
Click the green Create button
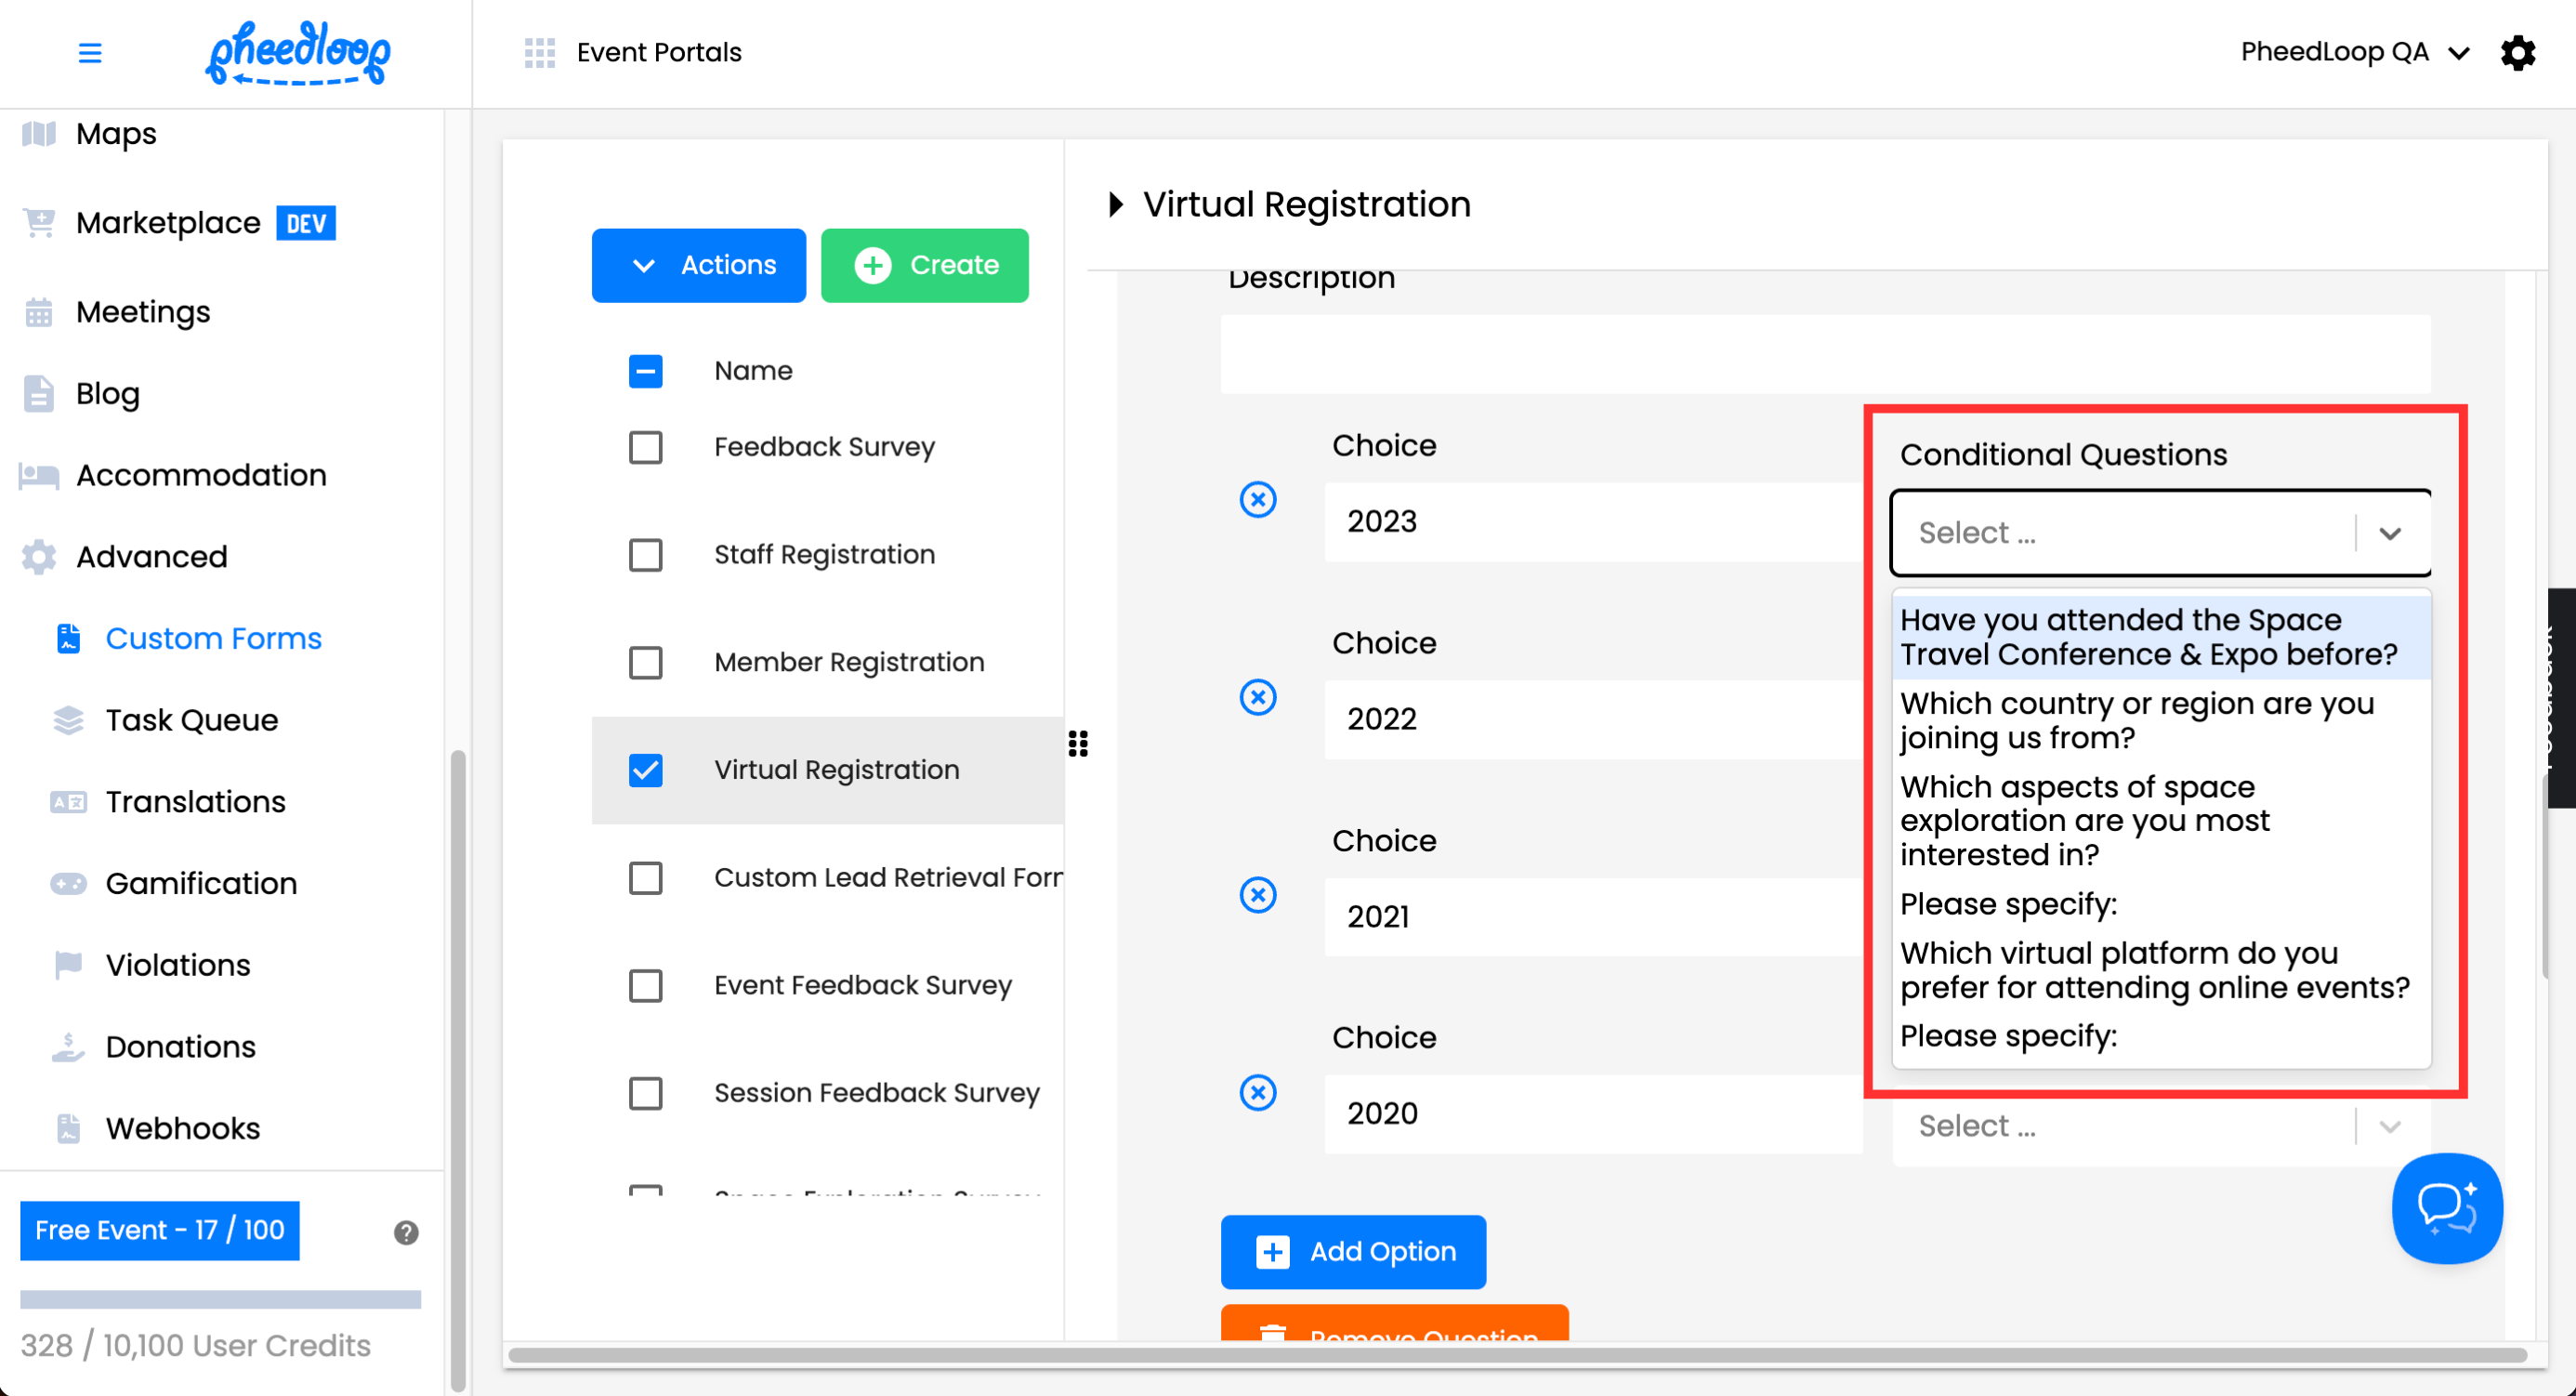pyautogui.click(x=924, y=265)
